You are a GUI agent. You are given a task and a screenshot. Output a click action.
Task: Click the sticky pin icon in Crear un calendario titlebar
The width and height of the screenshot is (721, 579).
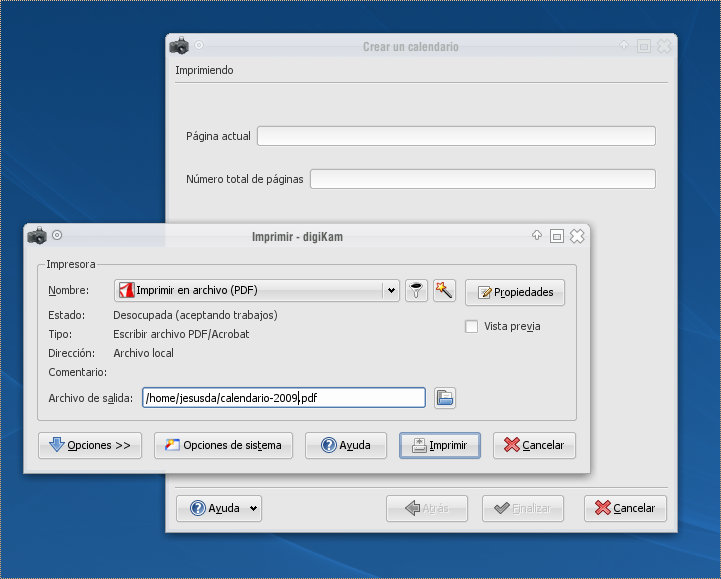tap(199, 45)
